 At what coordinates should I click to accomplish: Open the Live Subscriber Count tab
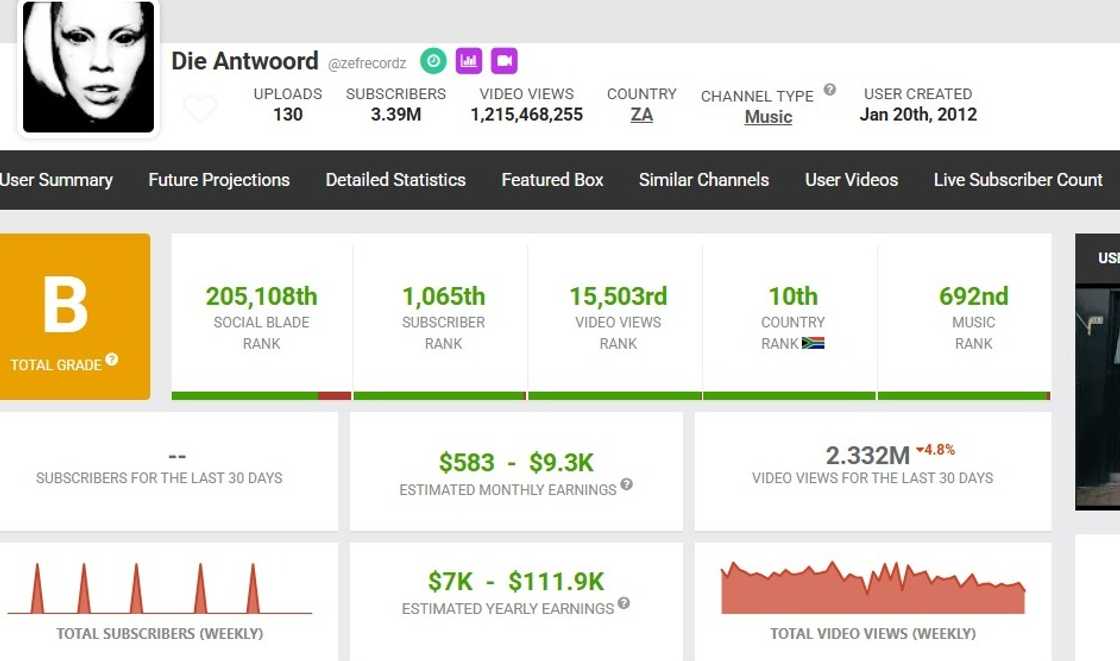(x=1018, y=180)
